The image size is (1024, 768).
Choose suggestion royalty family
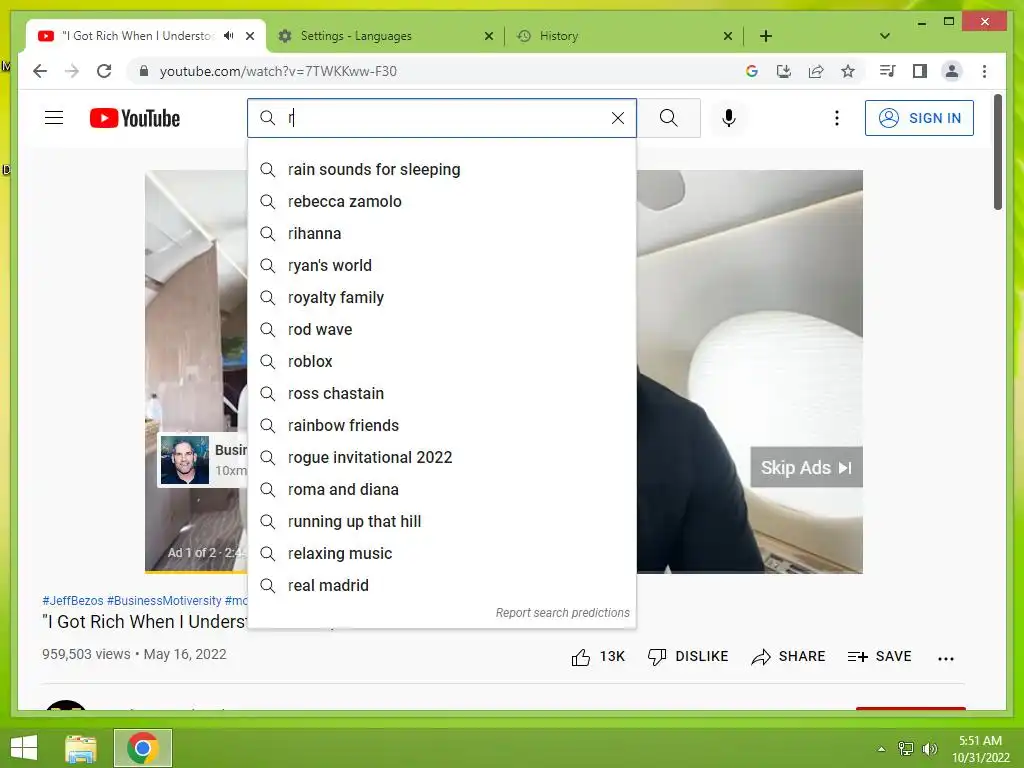pos(442,298)
